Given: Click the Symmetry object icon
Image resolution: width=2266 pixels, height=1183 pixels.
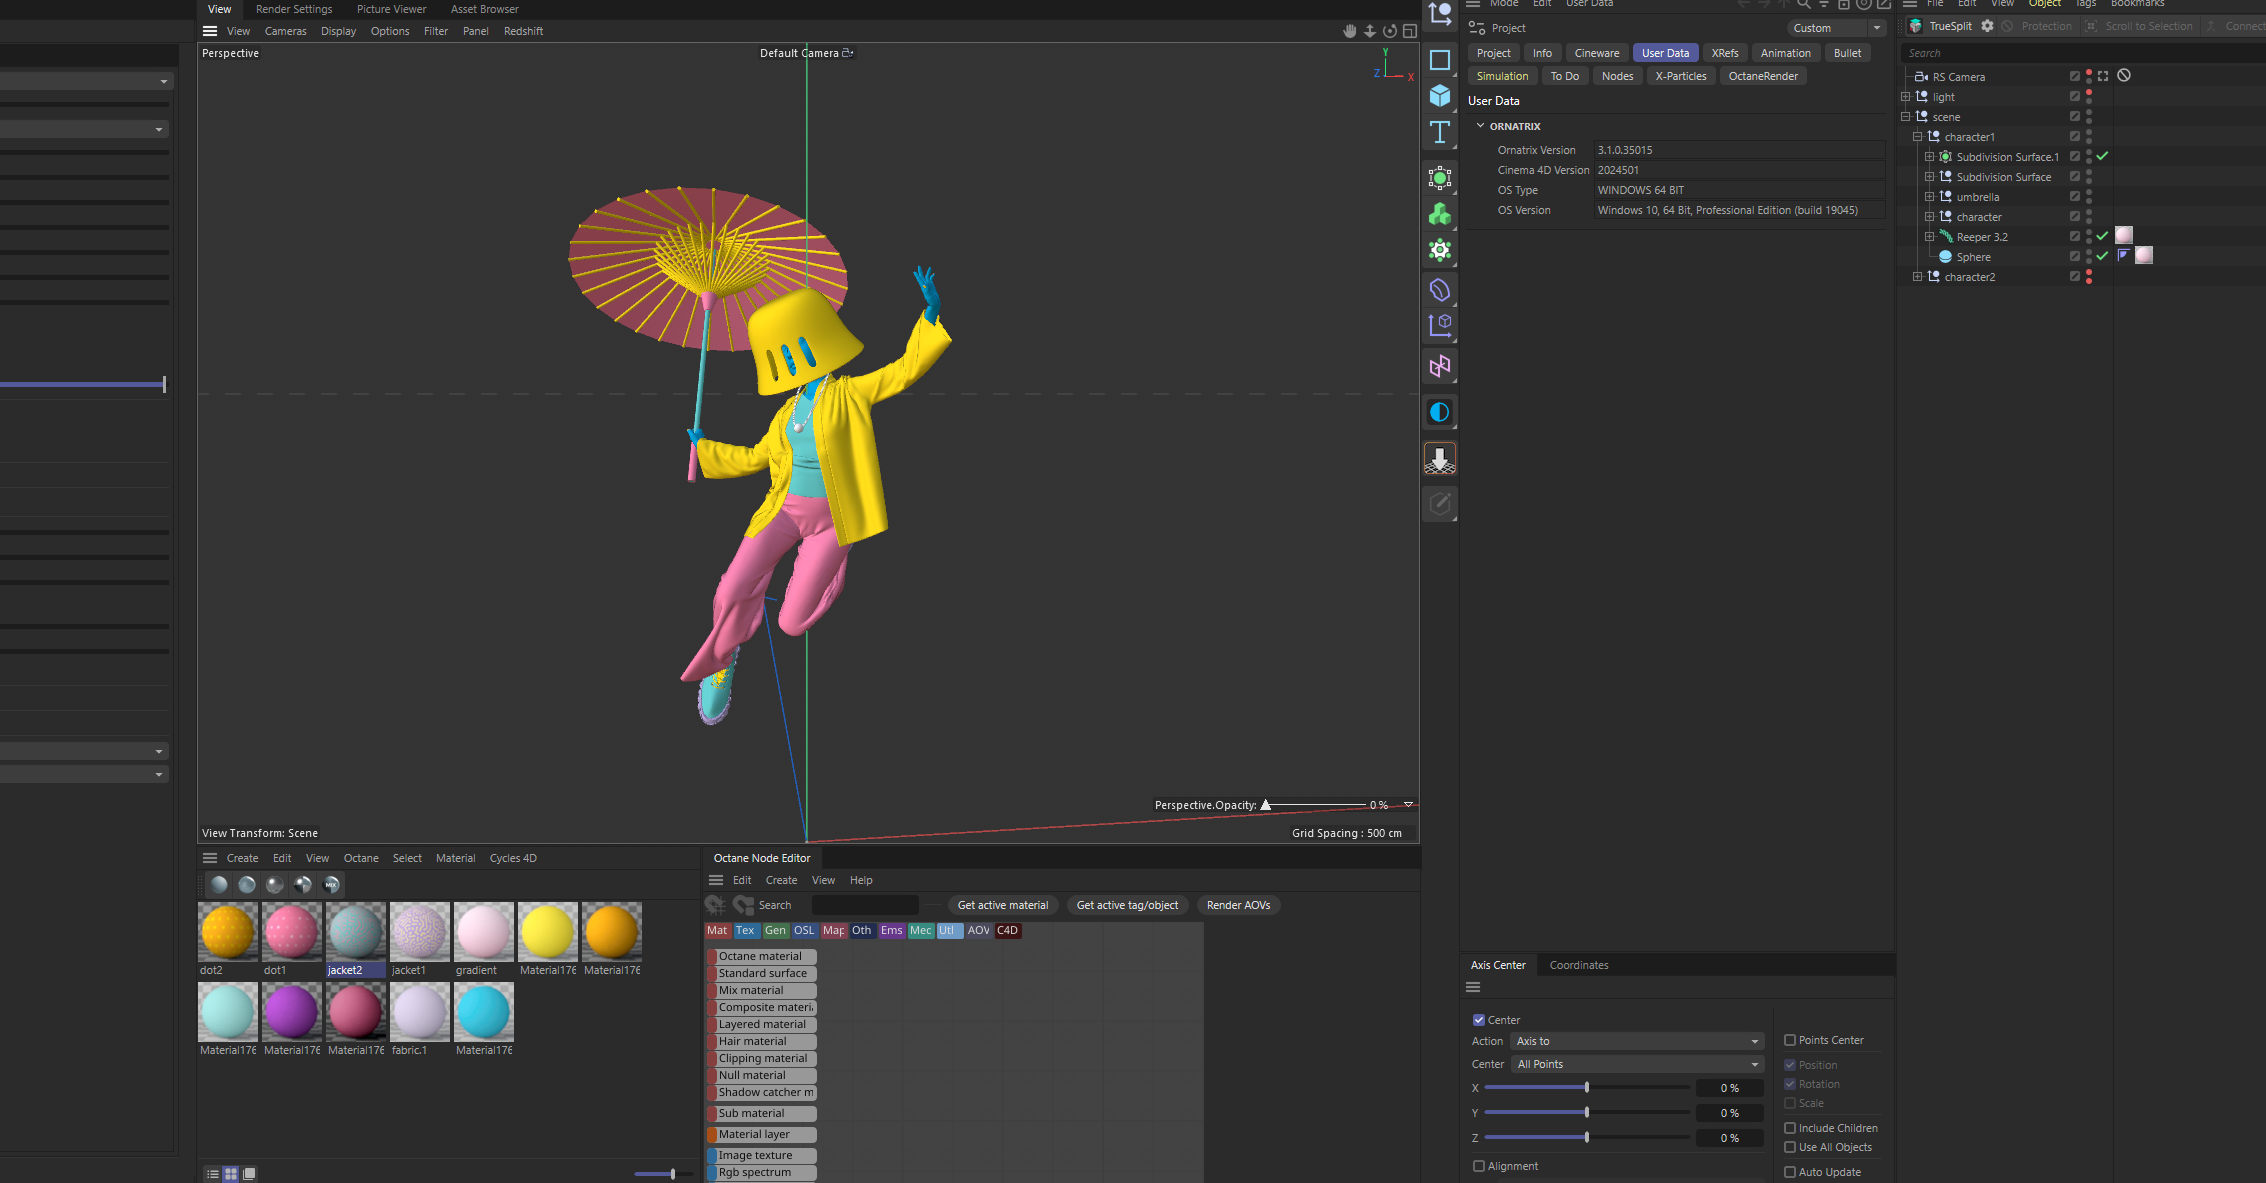Looking at the screenshot, I should coord(1439,367).
